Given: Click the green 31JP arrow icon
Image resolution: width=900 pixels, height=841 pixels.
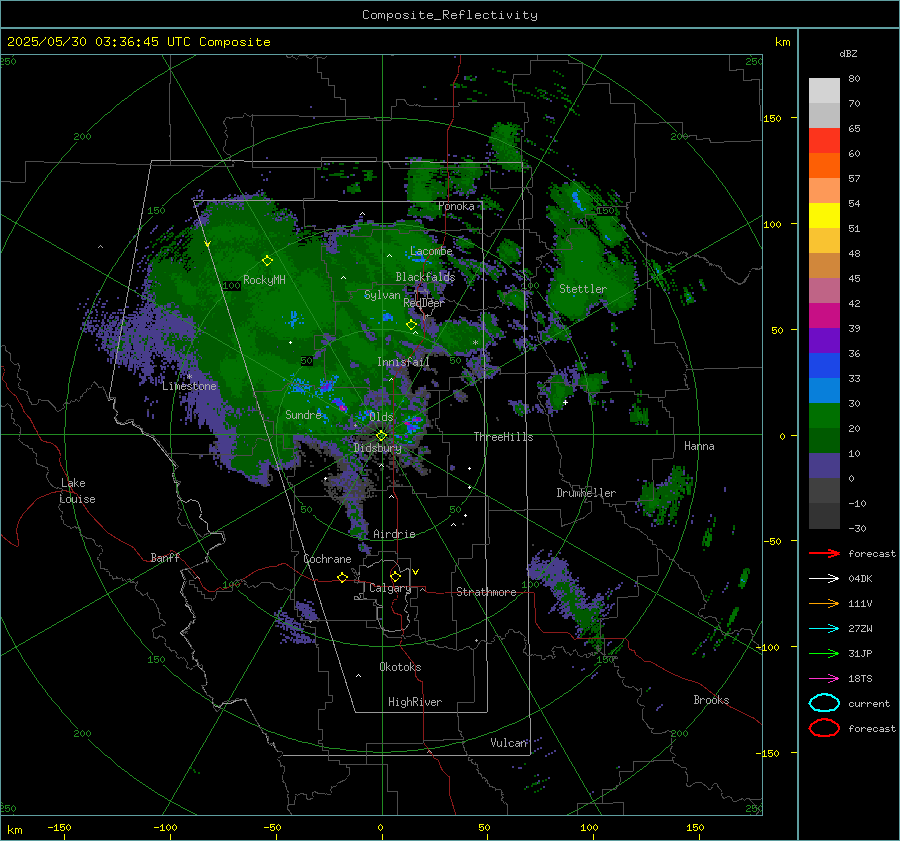Looking at the screenshot, I should tap(824, 653).
